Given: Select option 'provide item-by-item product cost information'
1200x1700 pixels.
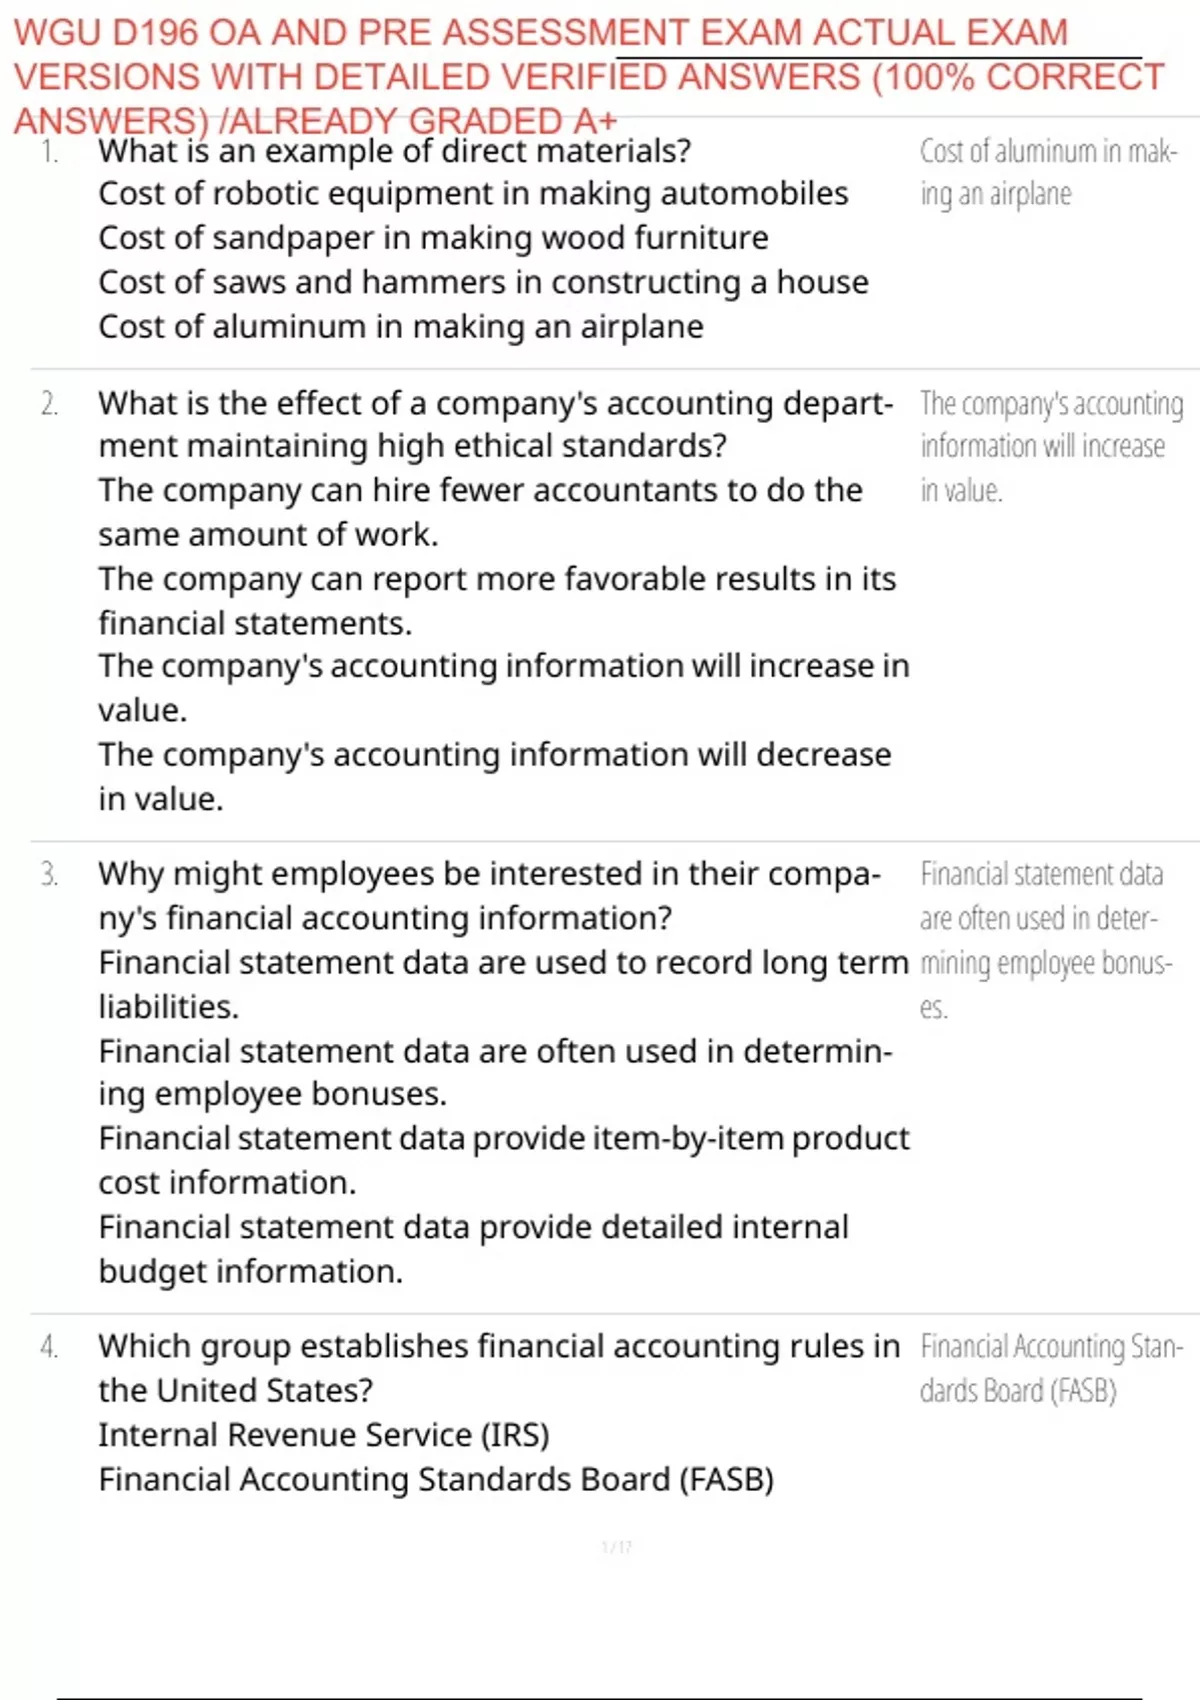Looking at the screenshot, I should 503,1160.
